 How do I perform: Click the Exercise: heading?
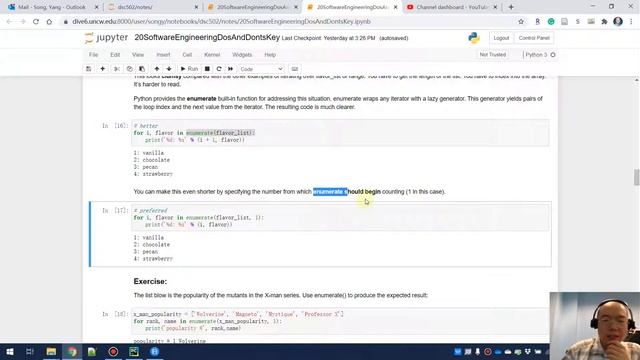(x=150, y=282)
